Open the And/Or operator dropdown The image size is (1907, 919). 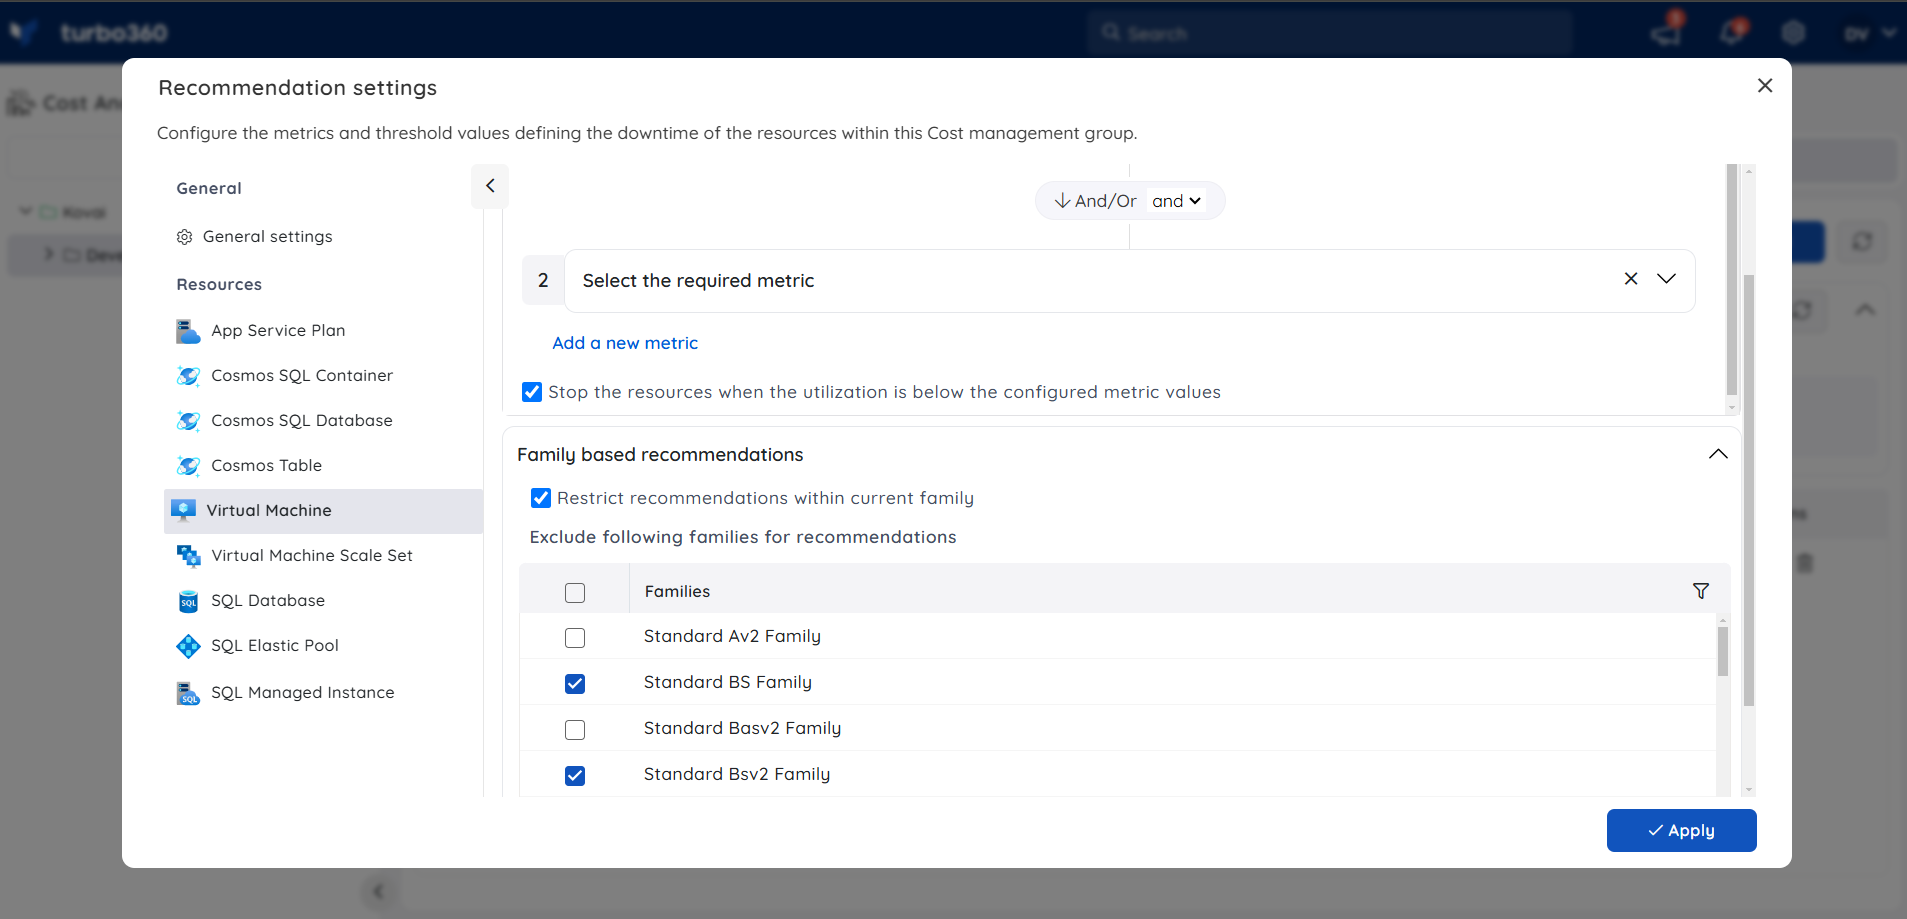coord(1176,201)
